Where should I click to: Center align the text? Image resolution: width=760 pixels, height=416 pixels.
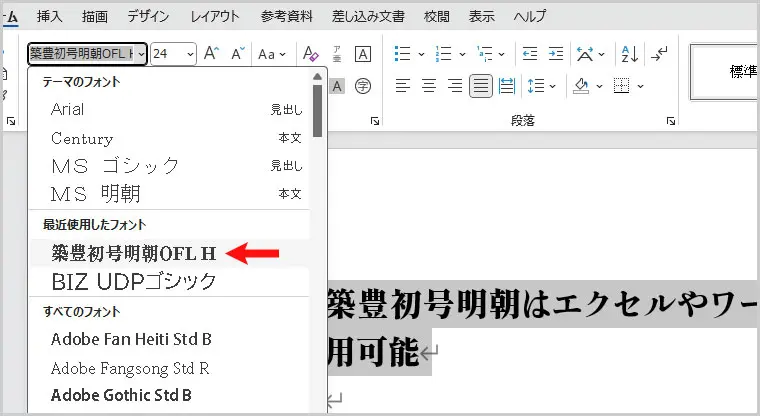429,86
